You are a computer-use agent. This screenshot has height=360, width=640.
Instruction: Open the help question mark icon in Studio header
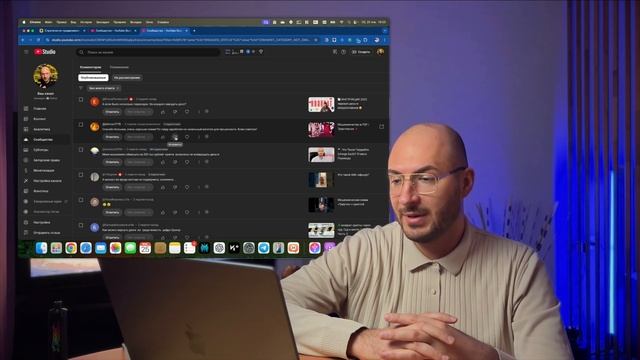[x=343, y=52]
